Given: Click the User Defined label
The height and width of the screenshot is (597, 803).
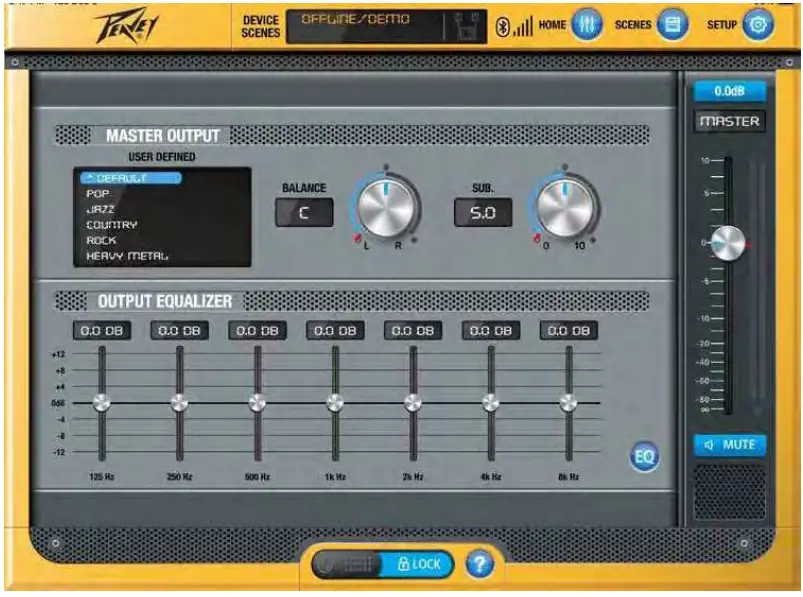Looking at the screenshot, I should coord(162,157).
